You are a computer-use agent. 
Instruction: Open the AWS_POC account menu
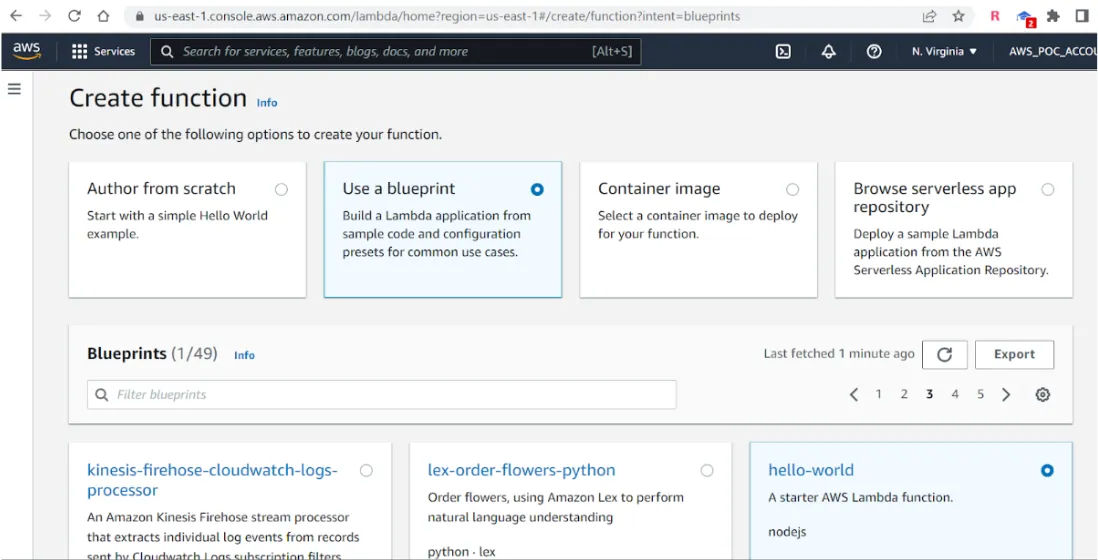1052,51
